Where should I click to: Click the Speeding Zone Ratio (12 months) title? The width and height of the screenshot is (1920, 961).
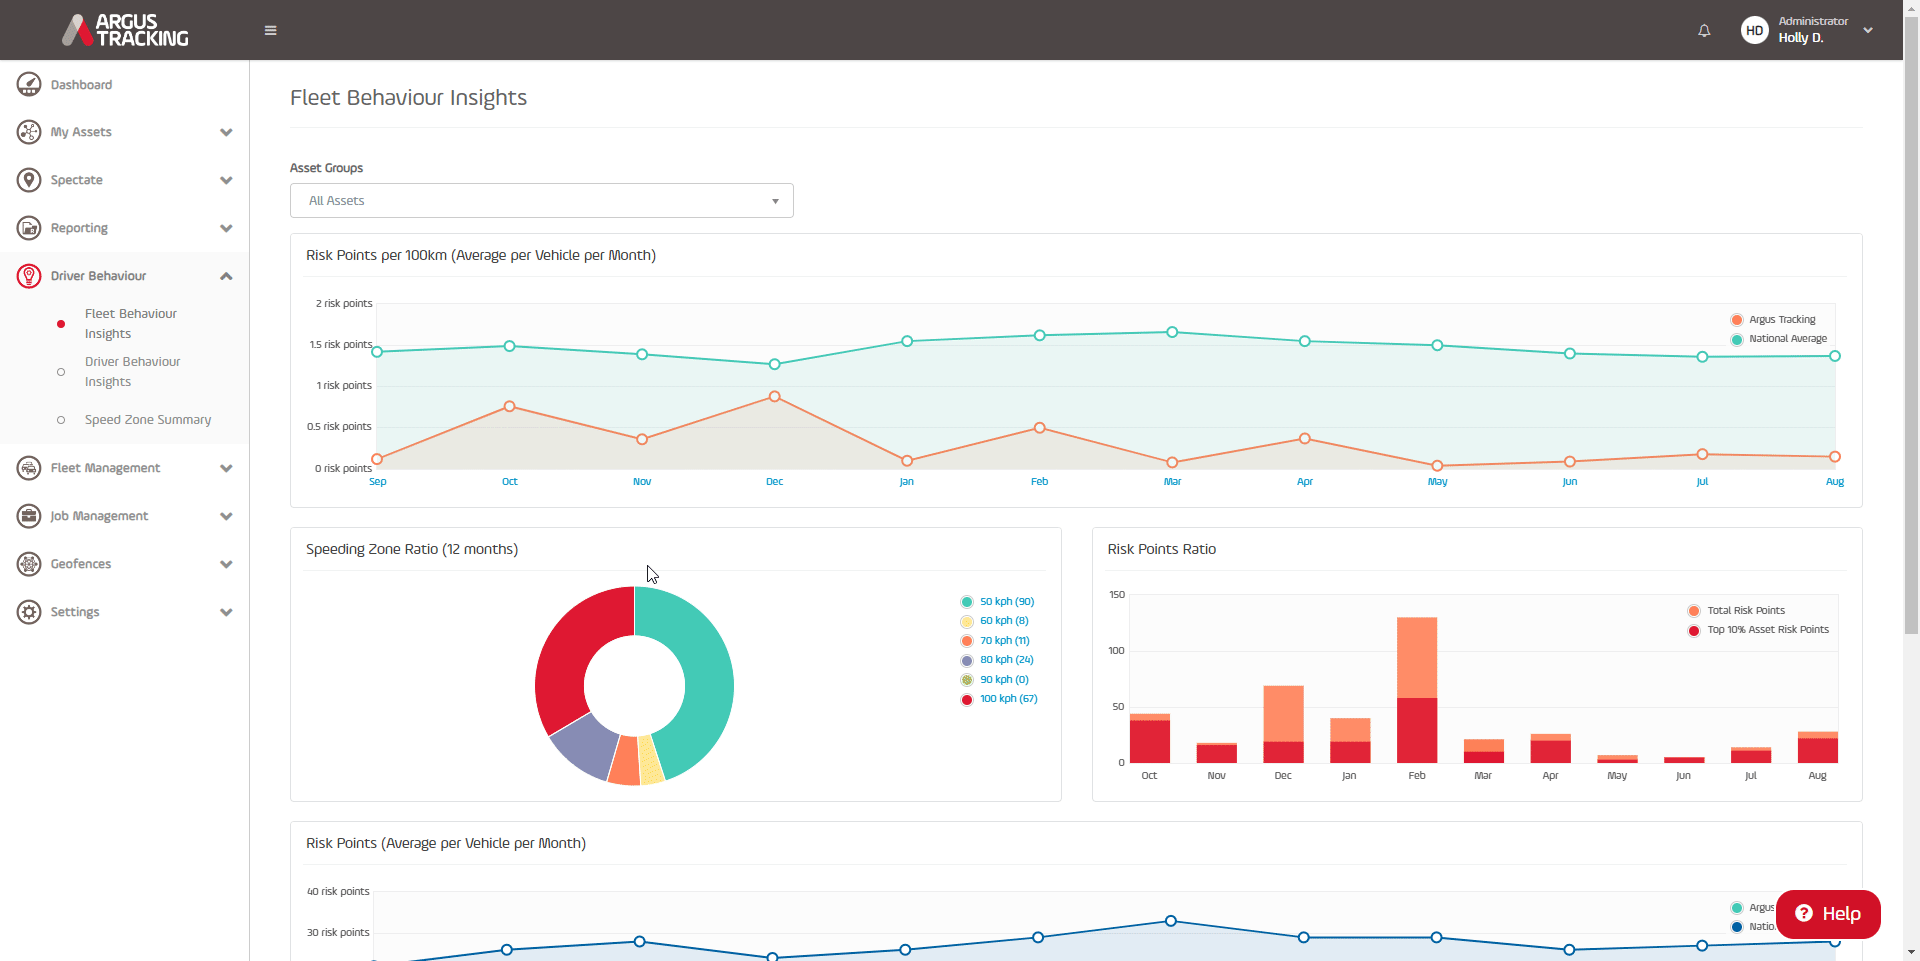pyautogui.click(x=412, y=549)
